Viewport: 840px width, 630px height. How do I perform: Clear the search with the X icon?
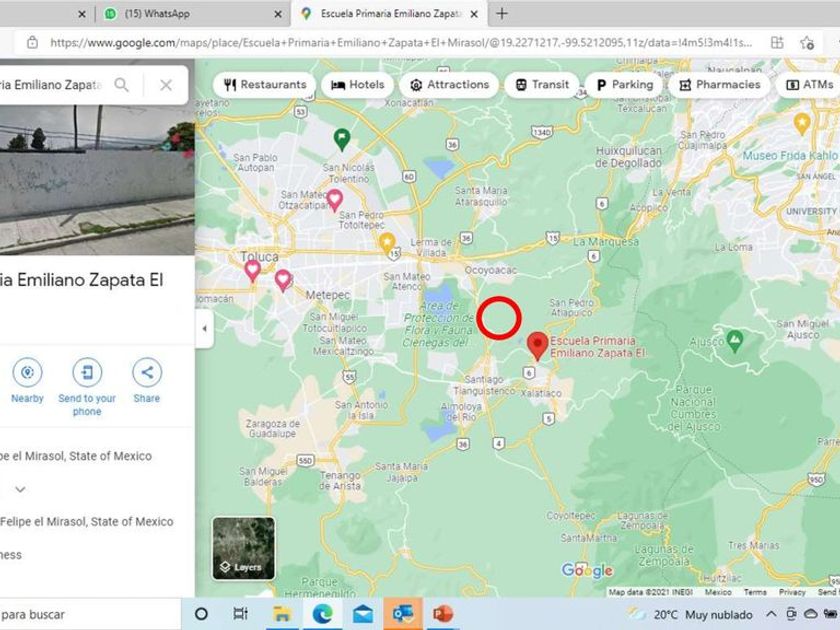(166, 85)
